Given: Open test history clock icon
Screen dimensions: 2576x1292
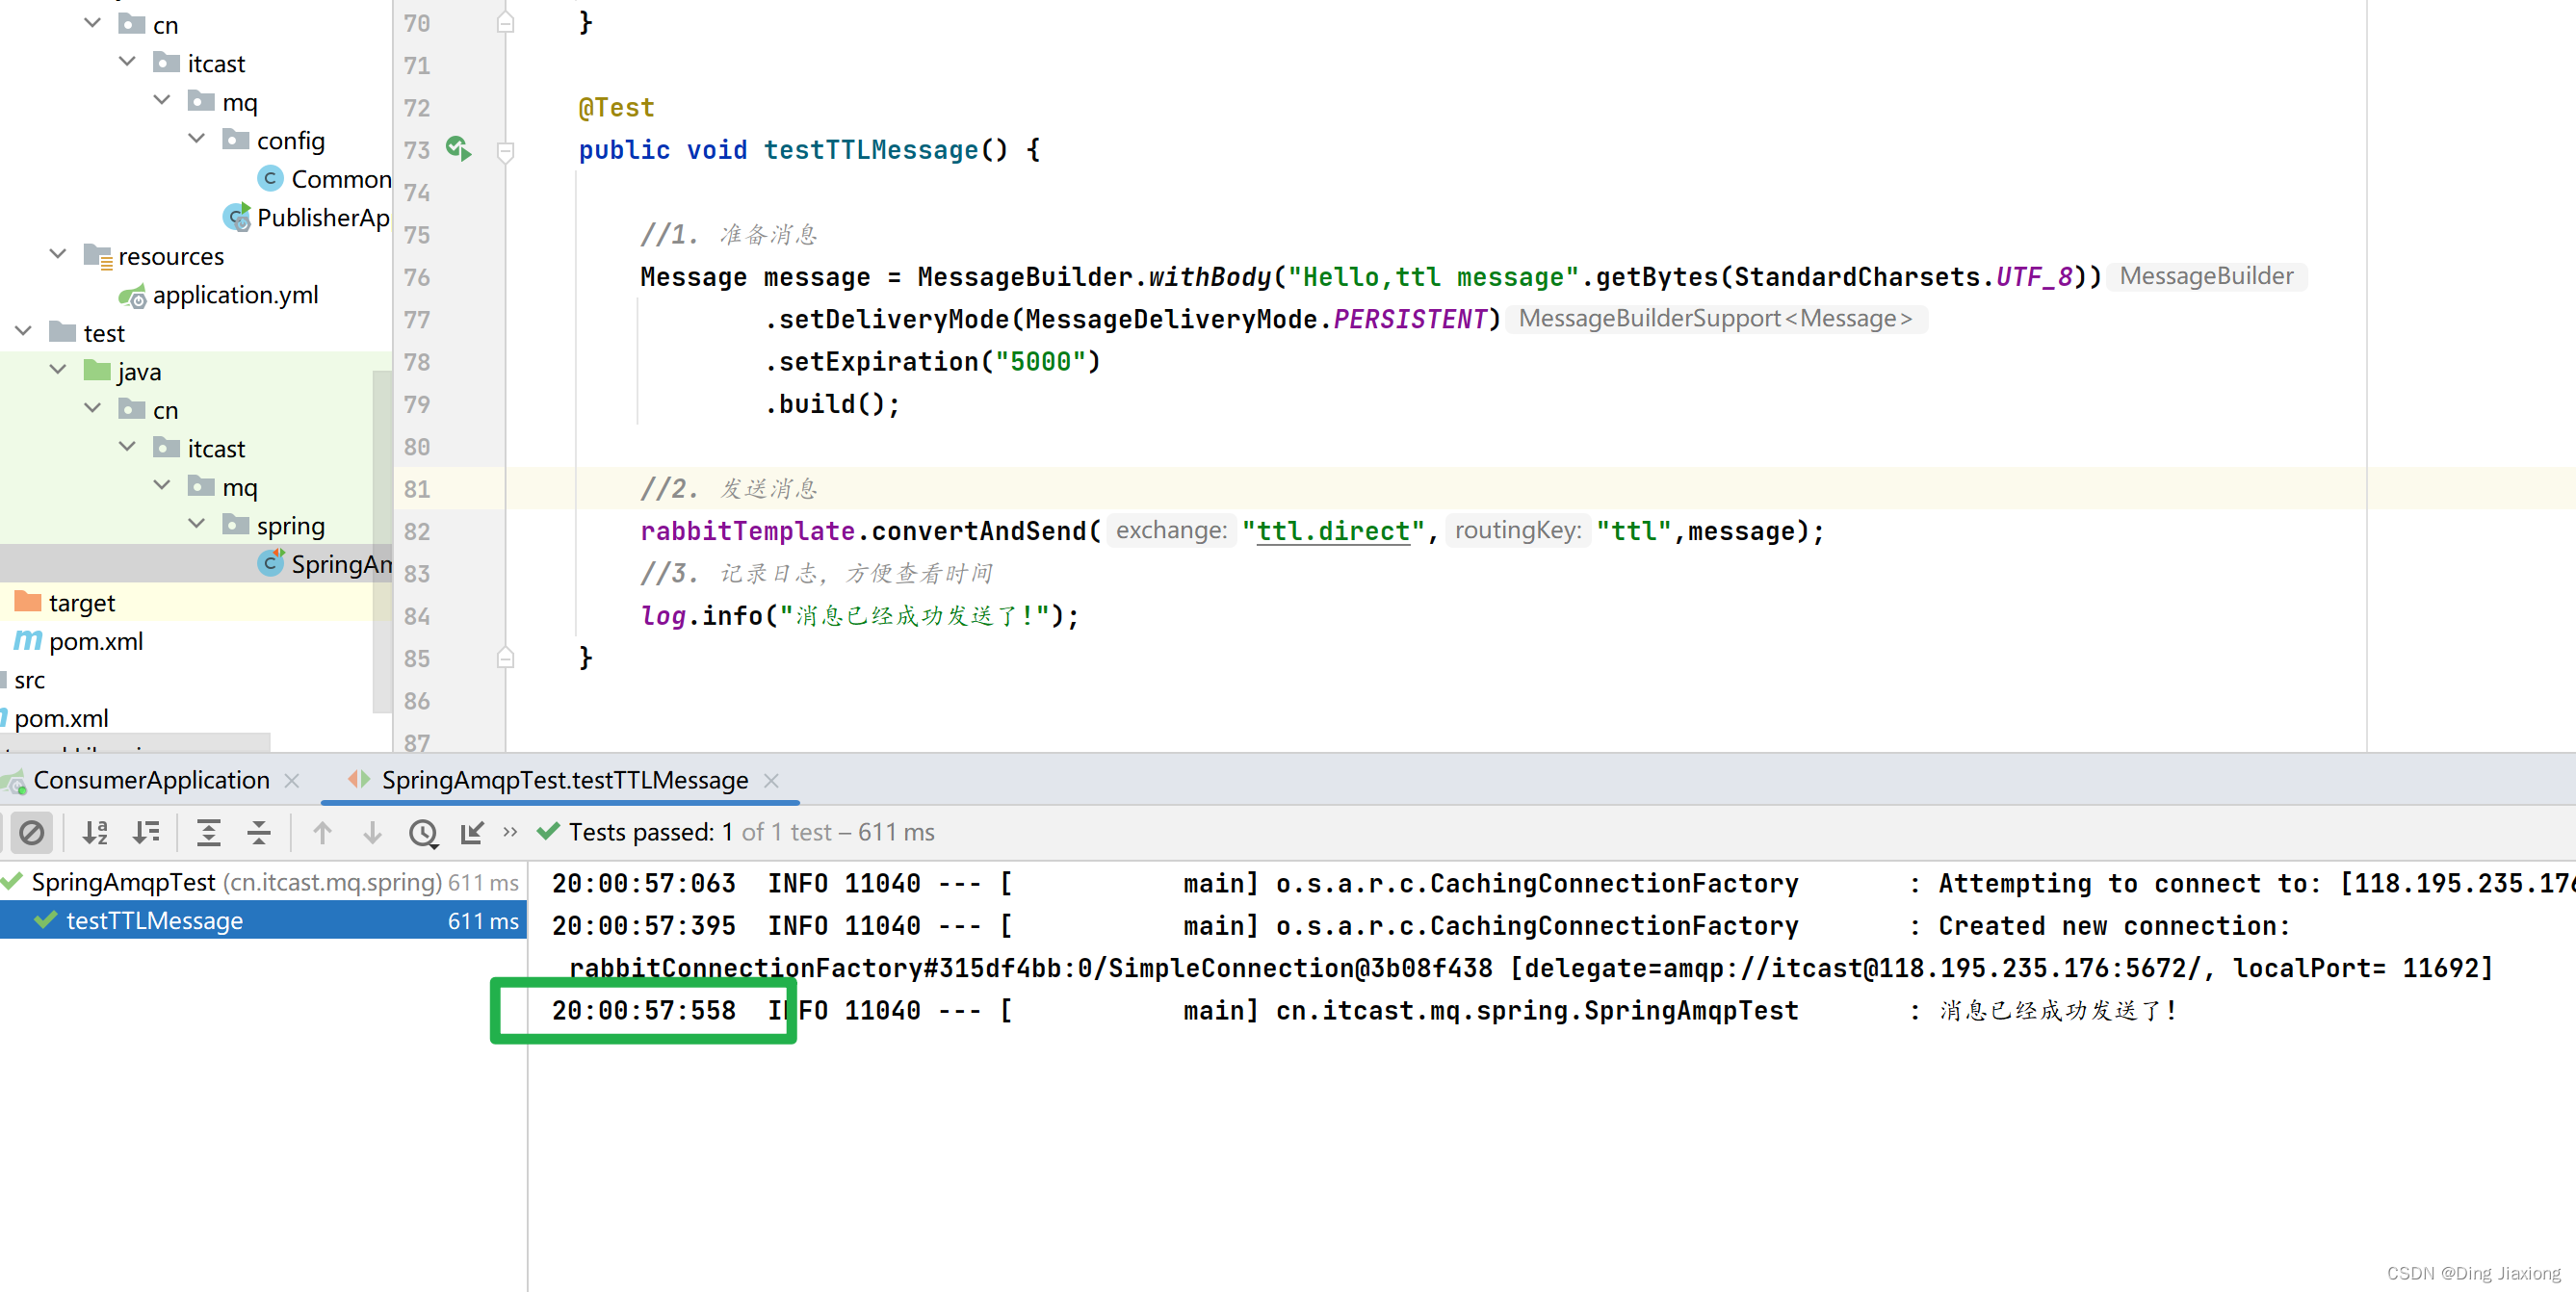Looking at the screenshot, I should 423,833.
